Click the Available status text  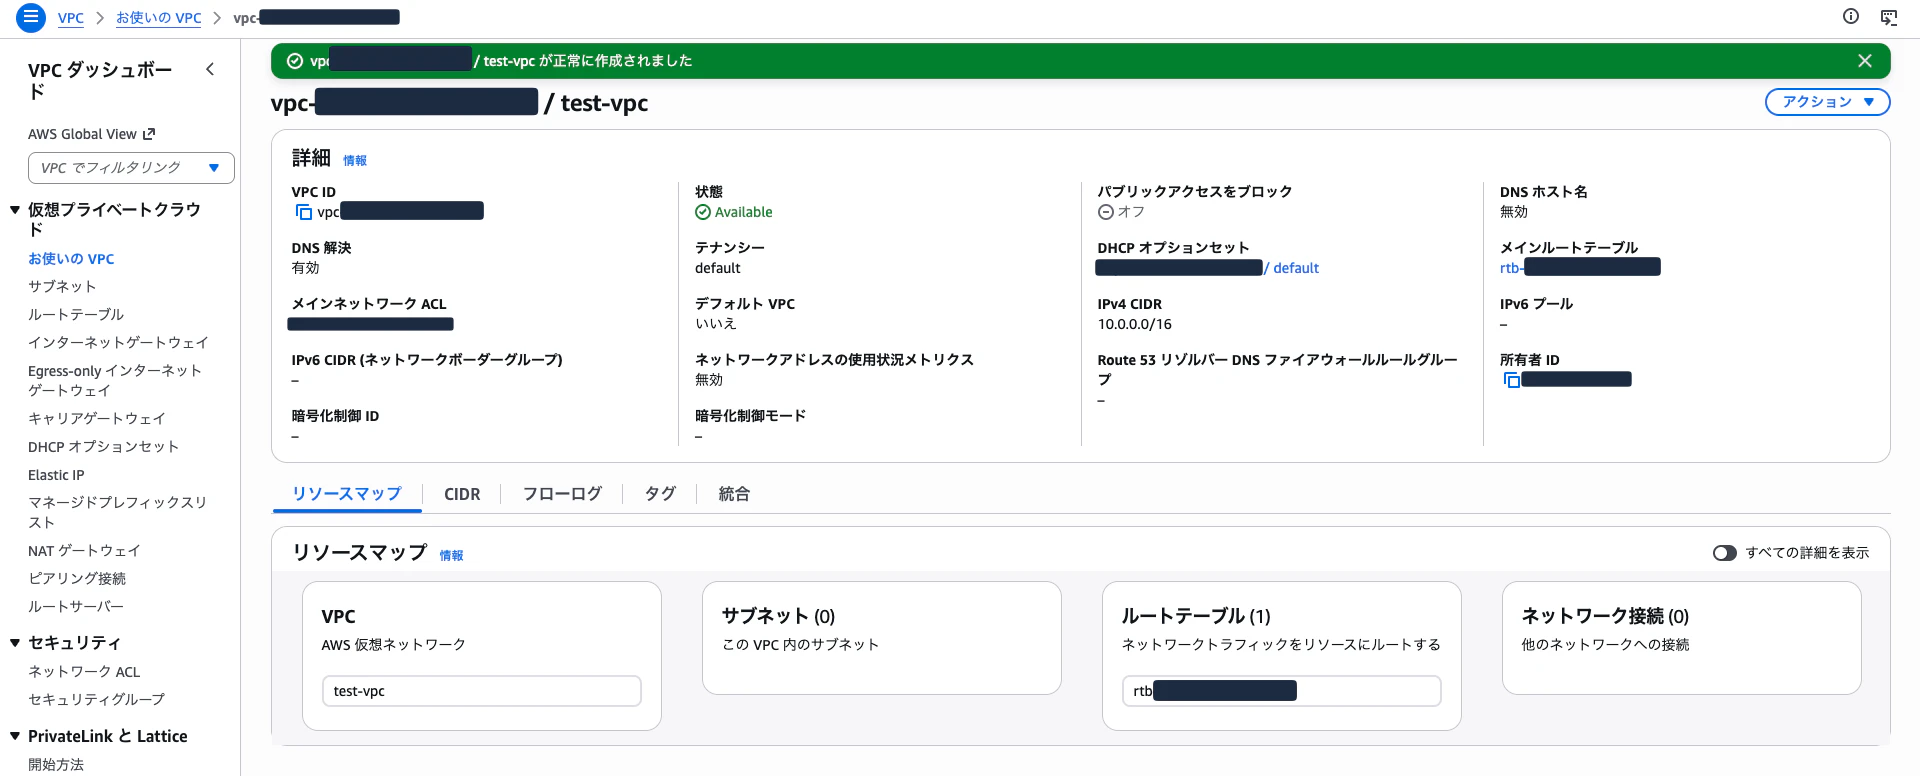click(x=743, y=212)
